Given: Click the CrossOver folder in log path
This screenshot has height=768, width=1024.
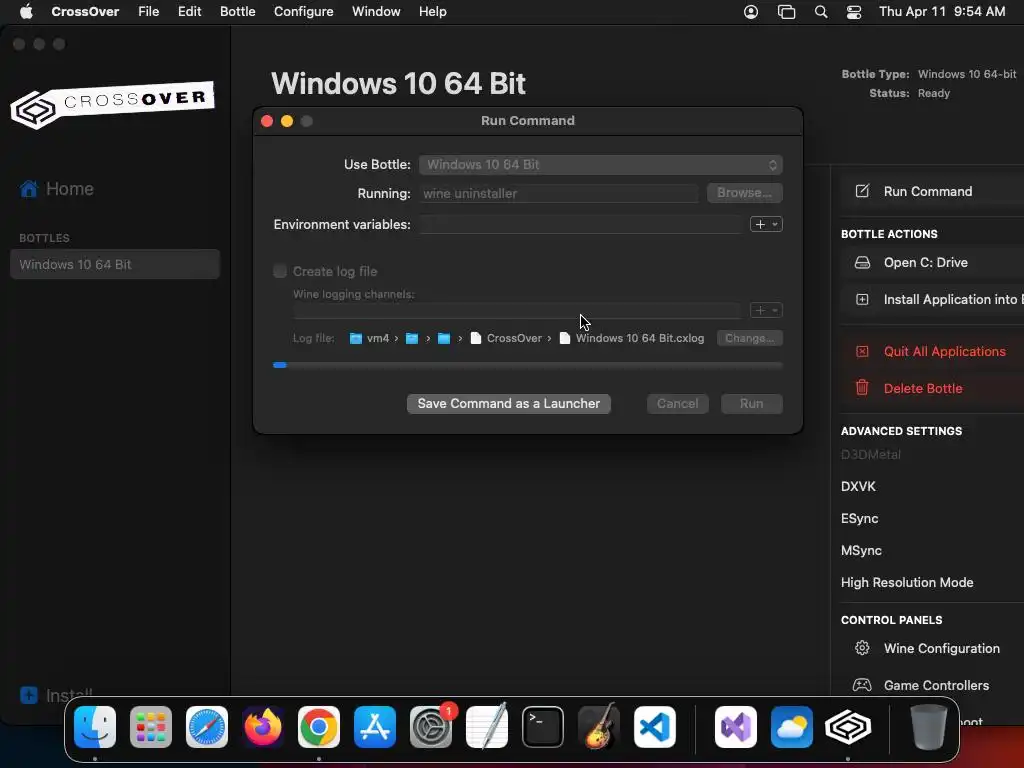Looking at the screenshot, I should 506,338.
